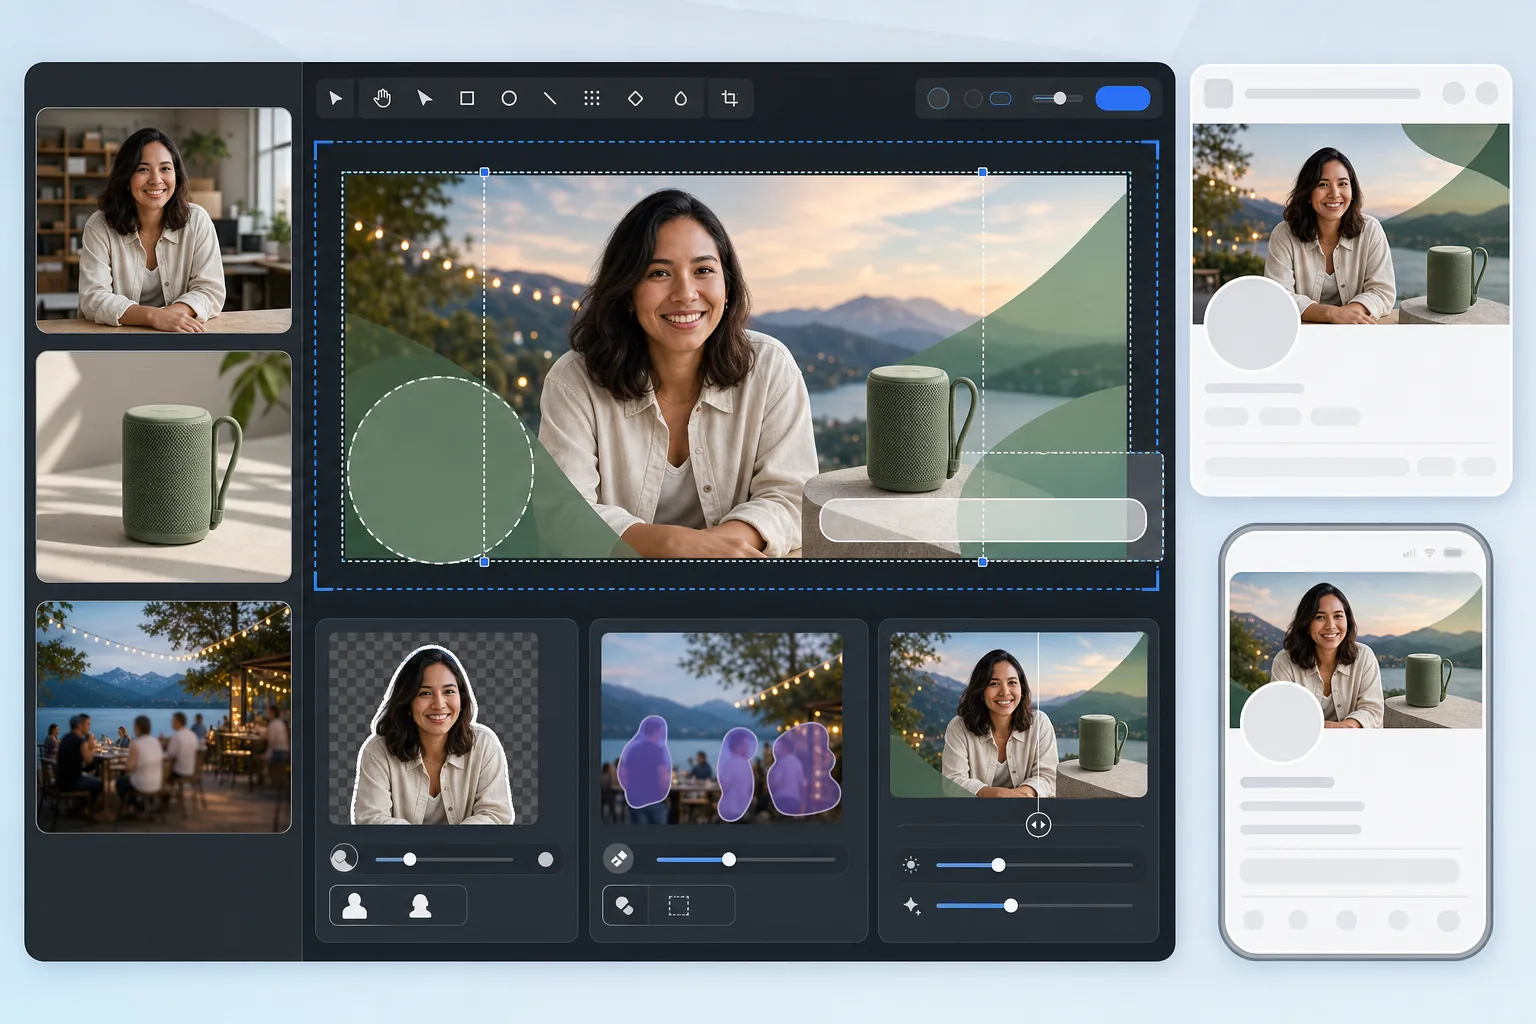The image size is (1536, 1024).
Task: Click the rounded text field on canvas
Action: [983, 520]
